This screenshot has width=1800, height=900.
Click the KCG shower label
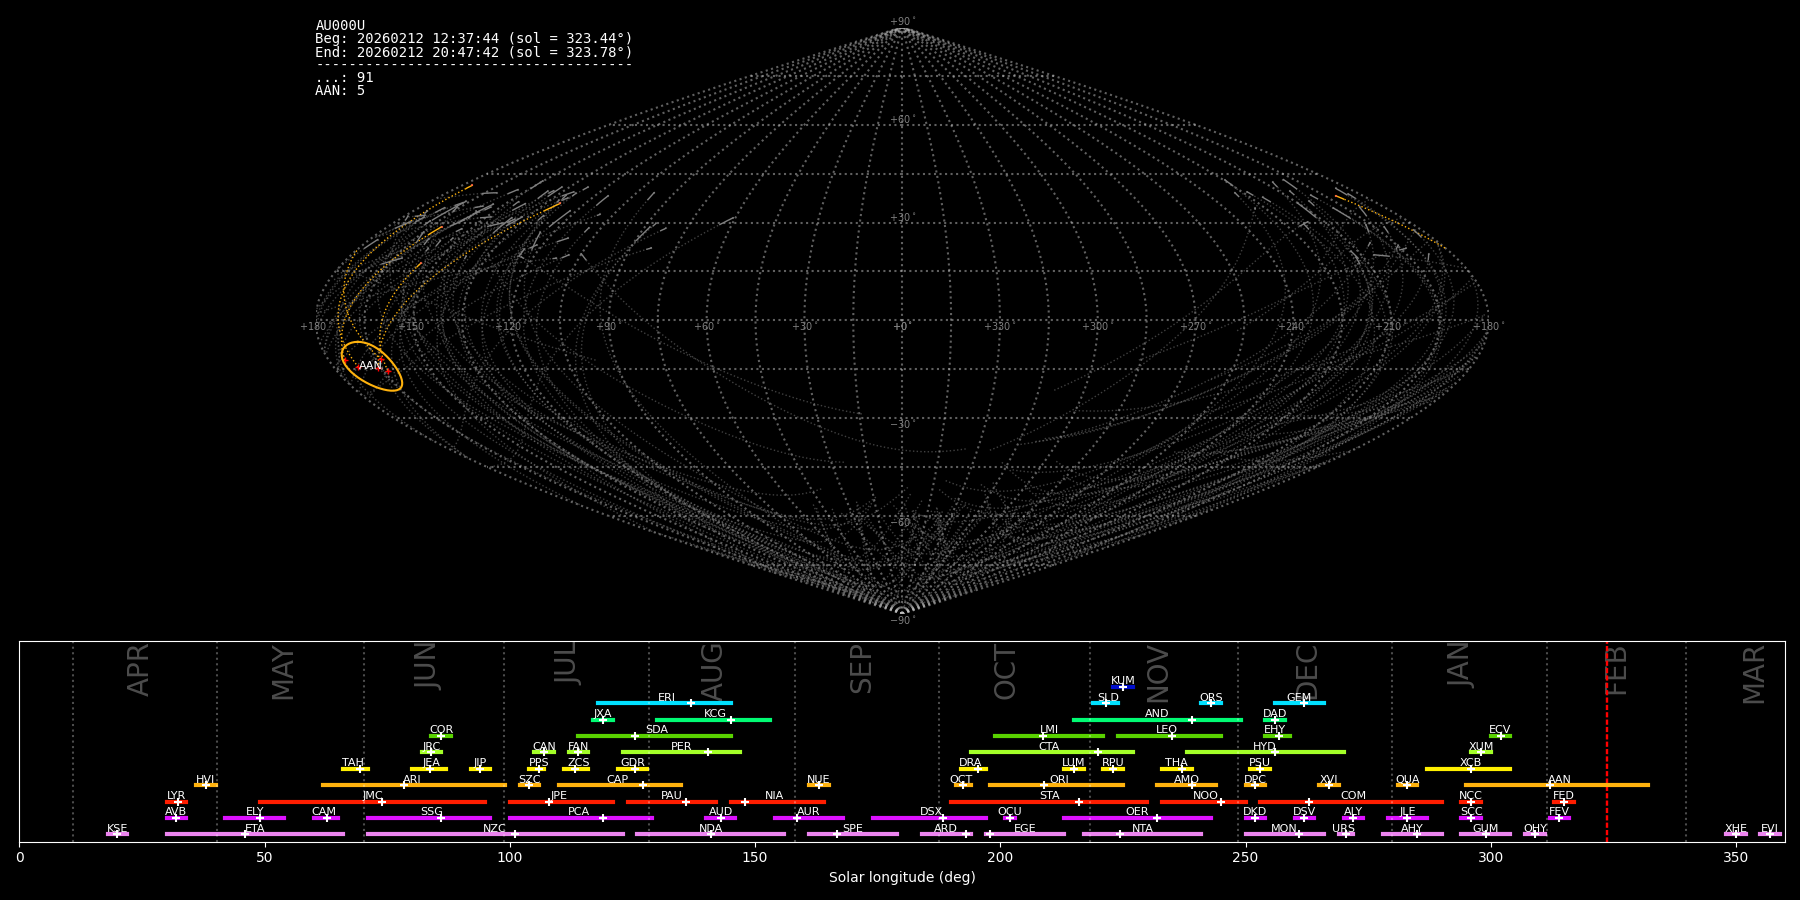click(715, 714)
